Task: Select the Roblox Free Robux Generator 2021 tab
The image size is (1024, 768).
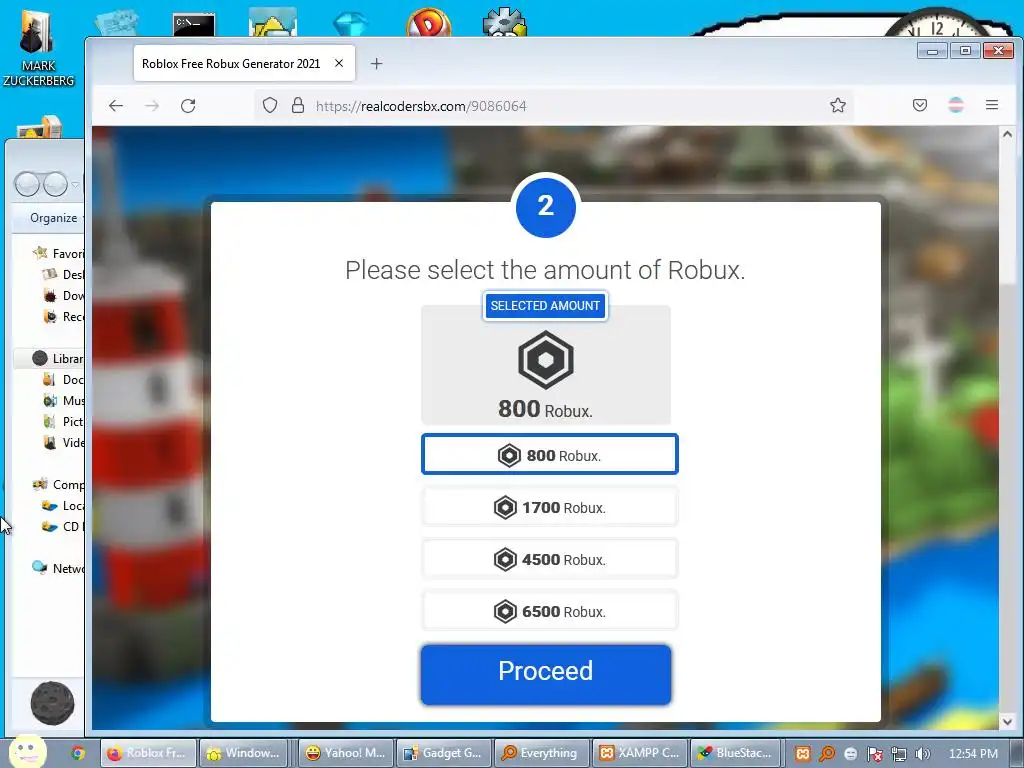Action: coord(244,63)
